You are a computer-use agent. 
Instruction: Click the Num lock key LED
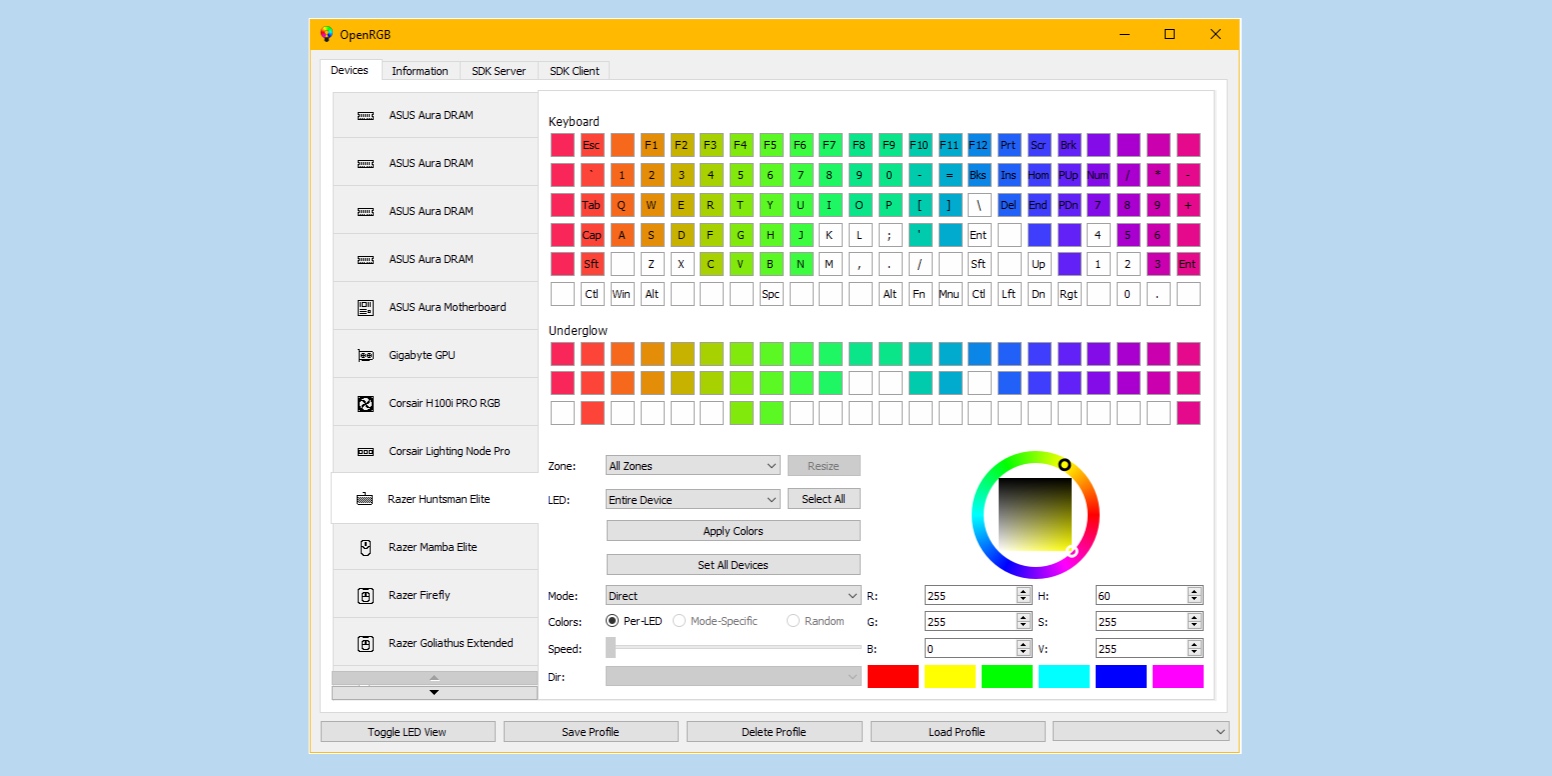pyautogui.click(x=1098, y=175)
